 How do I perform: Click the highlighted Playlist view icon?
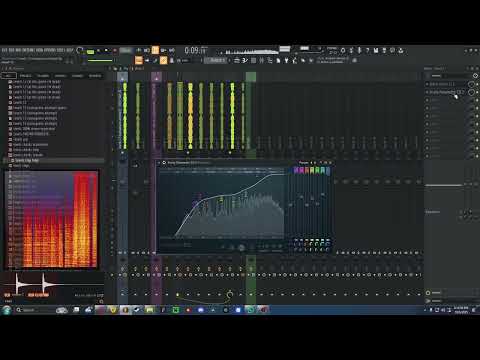pyautogui.click(x=139, y=60)
